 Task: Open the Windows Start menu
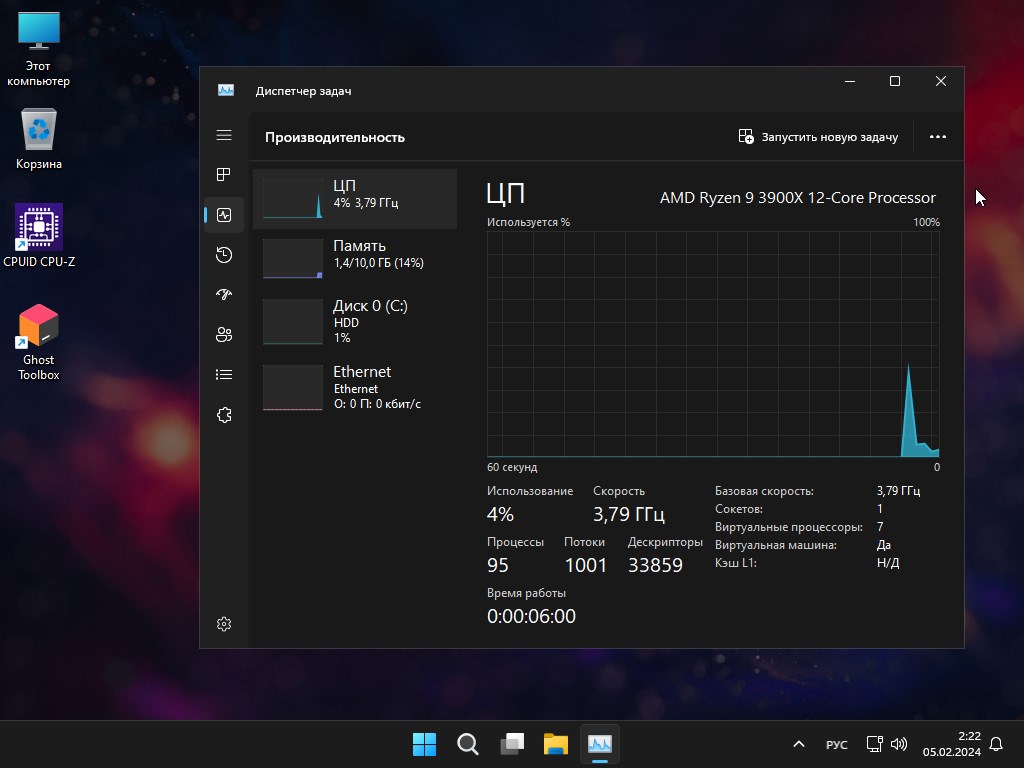point(424,744)
